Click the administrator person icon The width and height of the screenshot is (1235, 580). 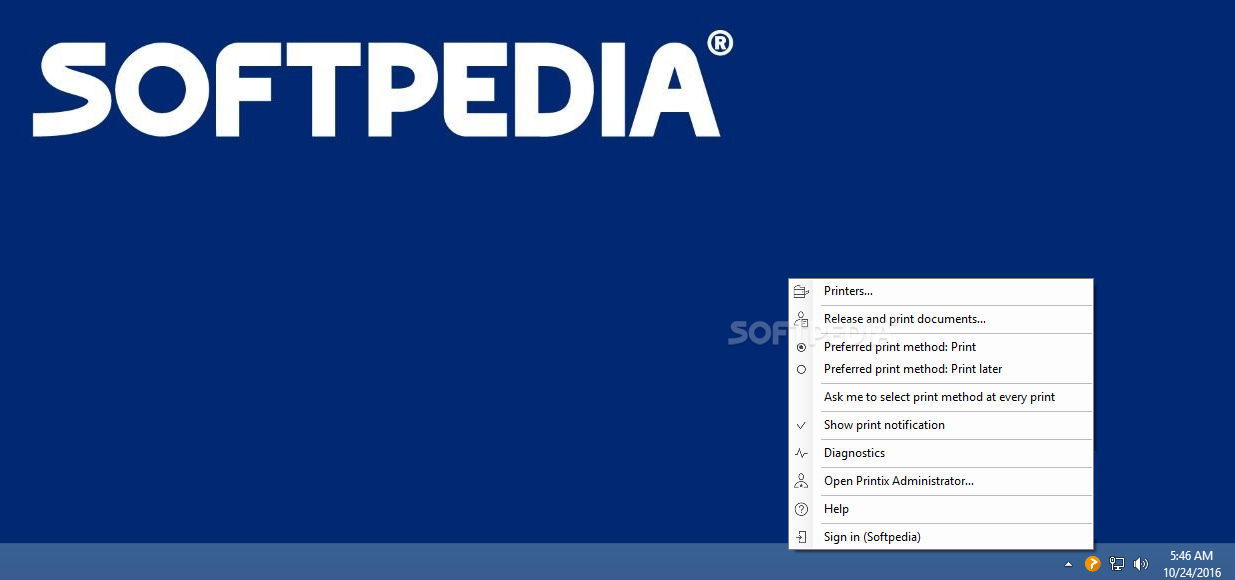coord(801,481)
